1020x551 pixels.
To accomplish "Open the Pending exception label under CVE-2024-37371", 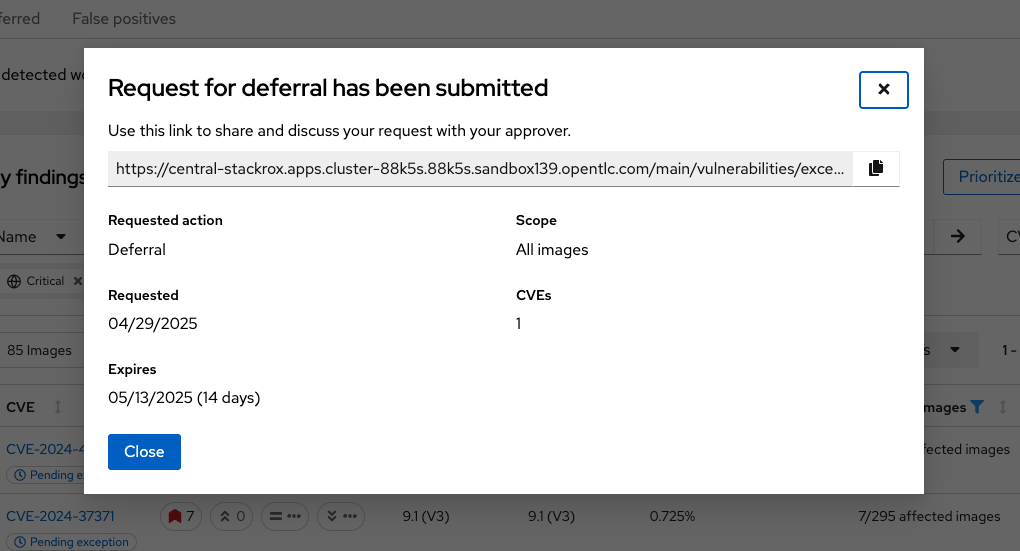I will (72, 542).
